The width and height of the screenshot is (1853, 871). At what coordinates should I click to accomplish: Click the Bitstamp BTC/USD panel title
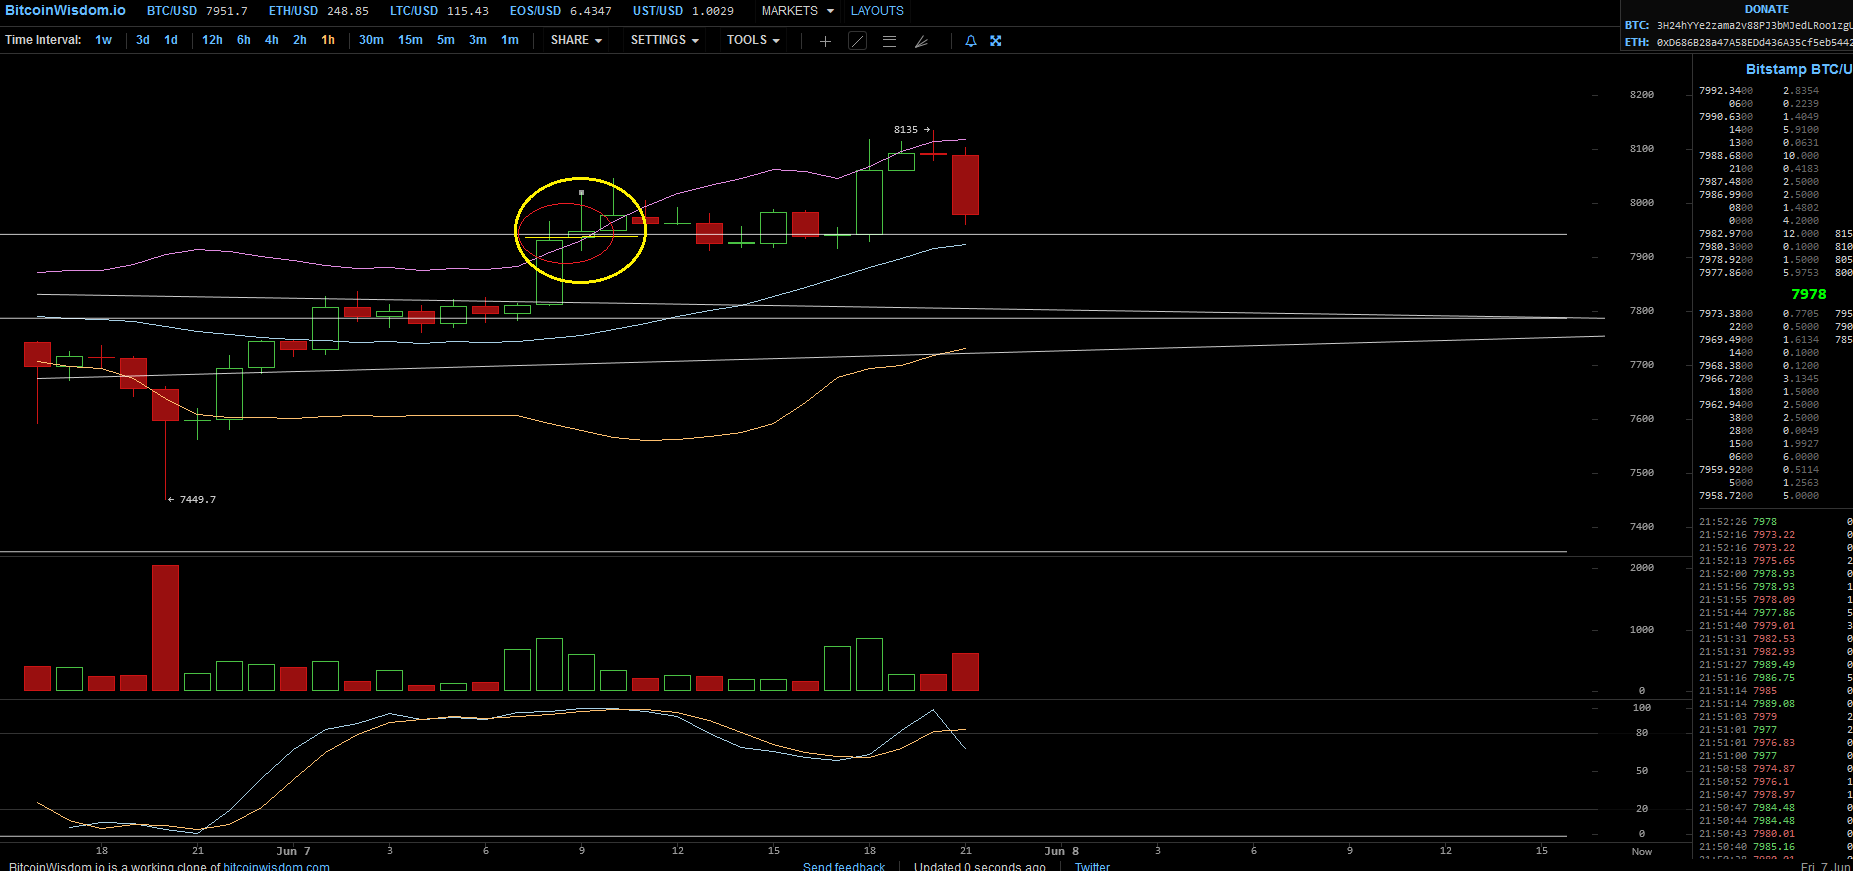pos(1799,69)
